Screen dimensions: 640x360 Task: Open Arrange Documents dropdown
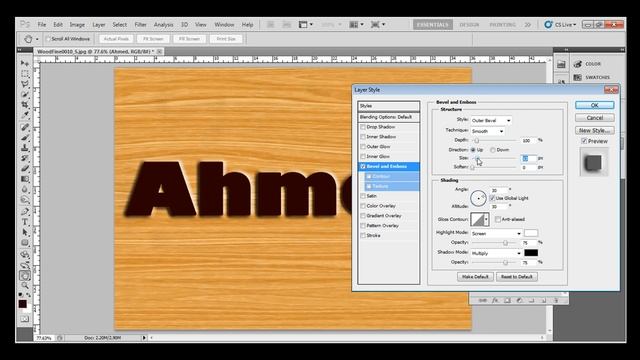click(356, 25)
